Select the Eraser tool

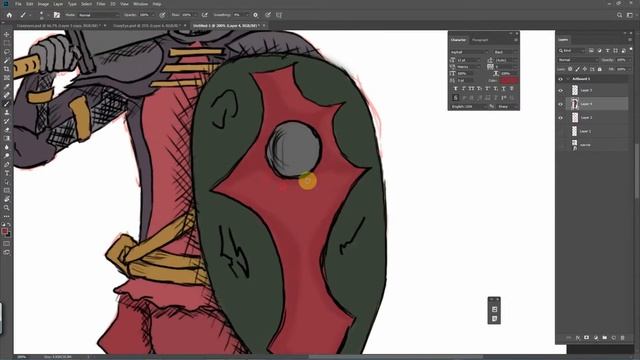click(x=7, y=129)
